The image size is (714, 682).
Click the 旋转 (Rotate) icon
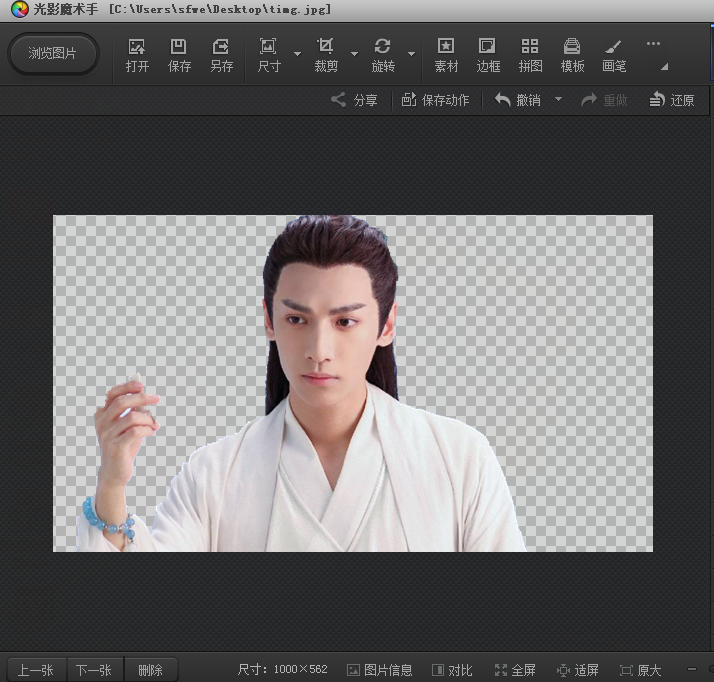point(382,54)
